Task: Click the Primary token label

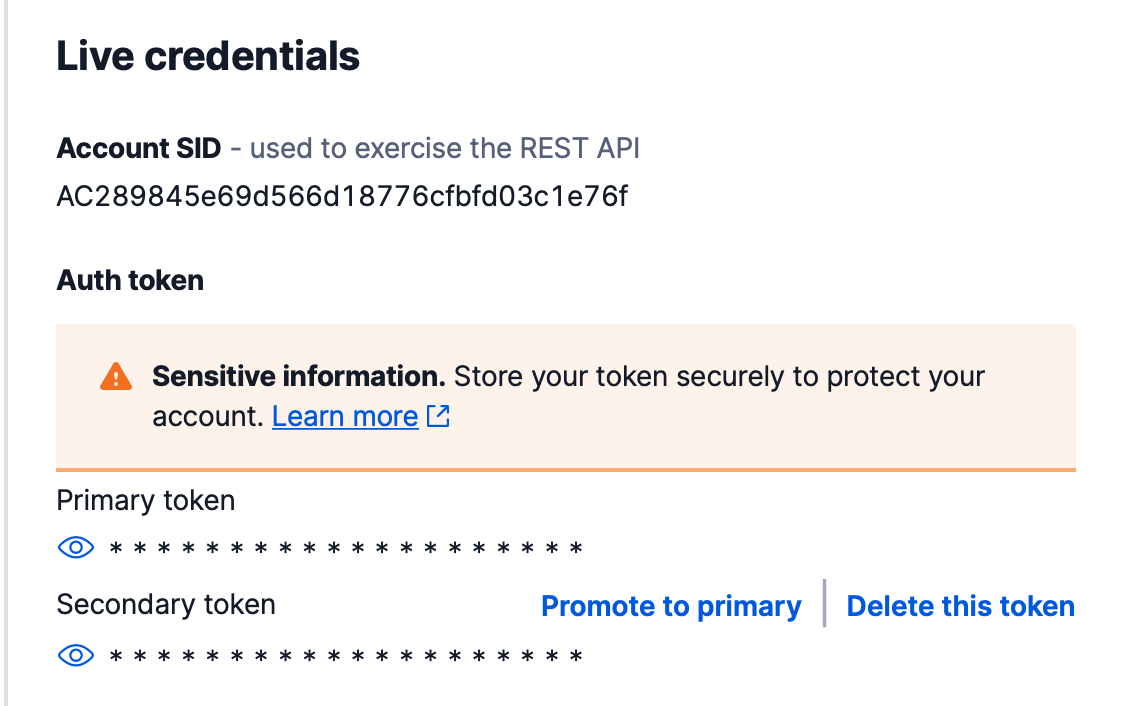Action: tap(146, 500)
